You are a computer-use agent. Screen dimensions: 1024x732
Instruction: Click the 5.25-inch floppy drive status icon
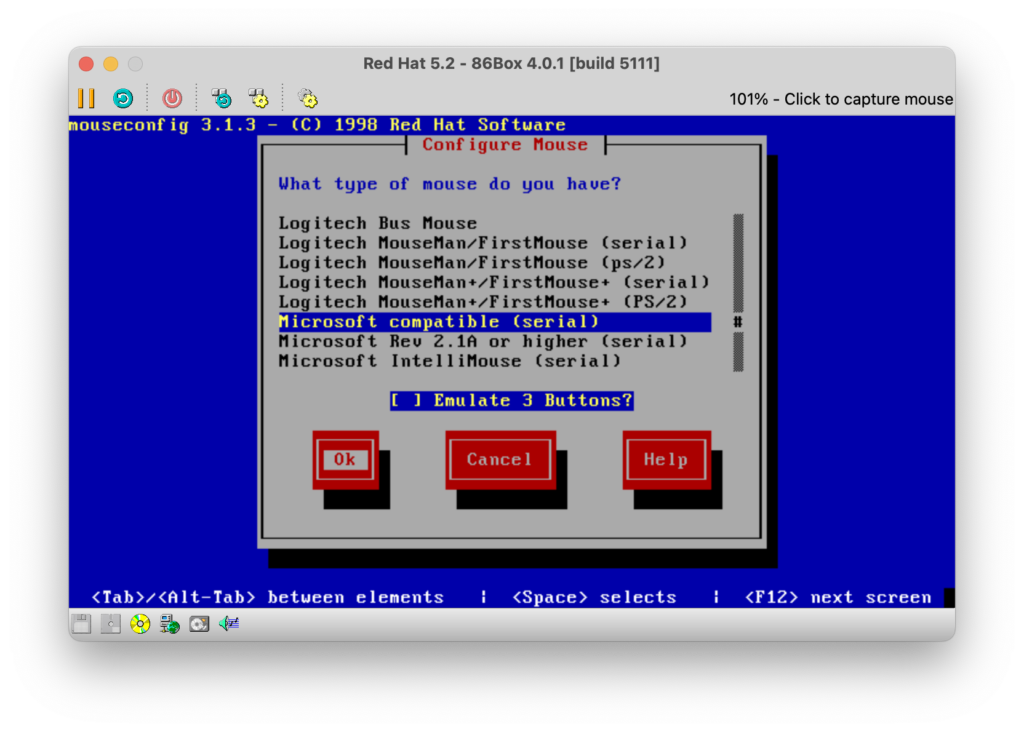coord(110,624)
